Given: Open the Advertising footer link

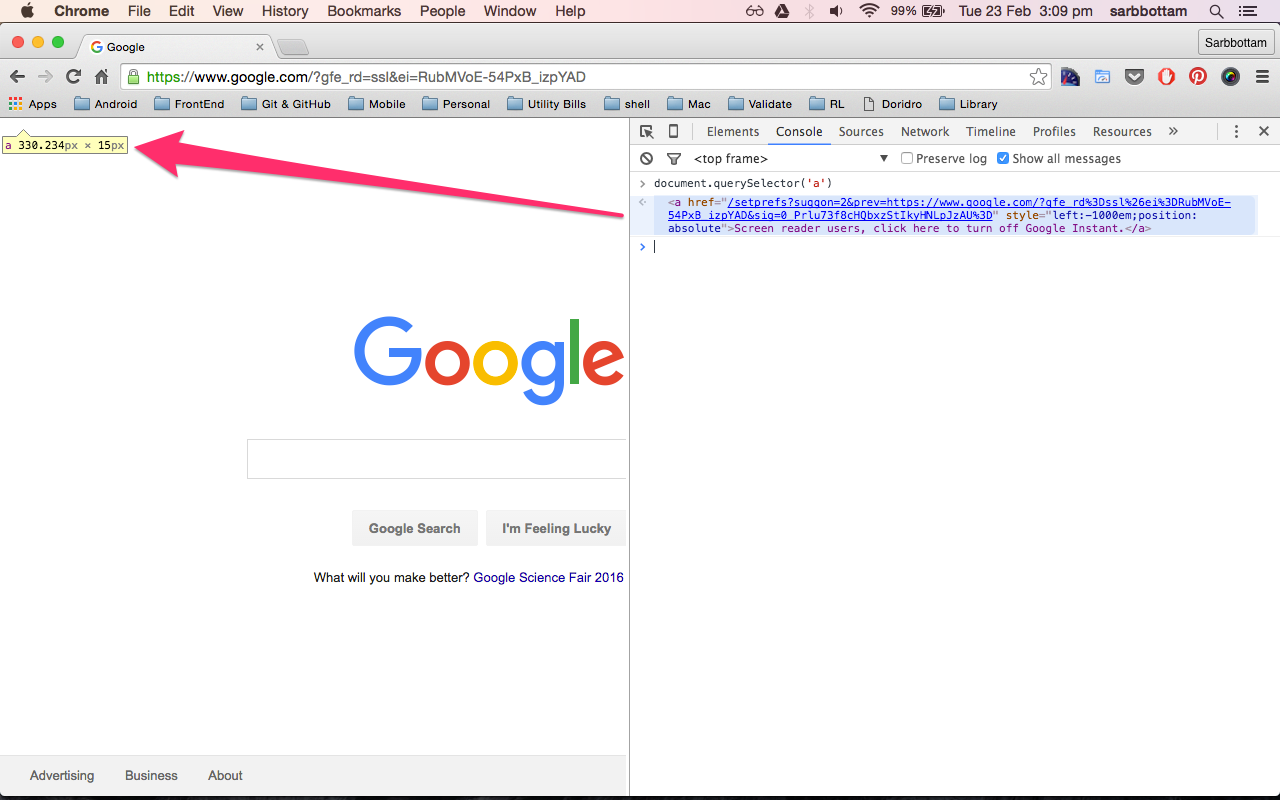Looking at the screenshot, I should coord(62,775).
